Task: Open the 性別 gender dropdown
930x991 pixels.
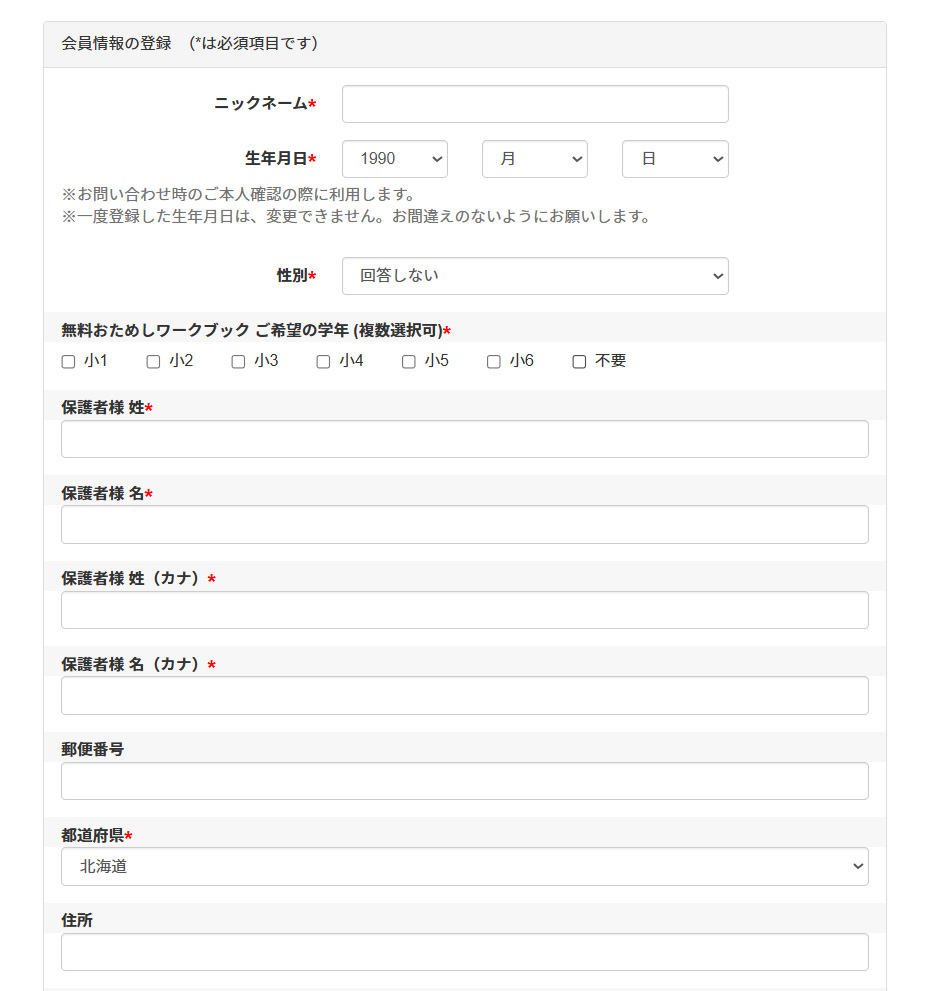Action: pyautogui.click(x=535, y=276)
